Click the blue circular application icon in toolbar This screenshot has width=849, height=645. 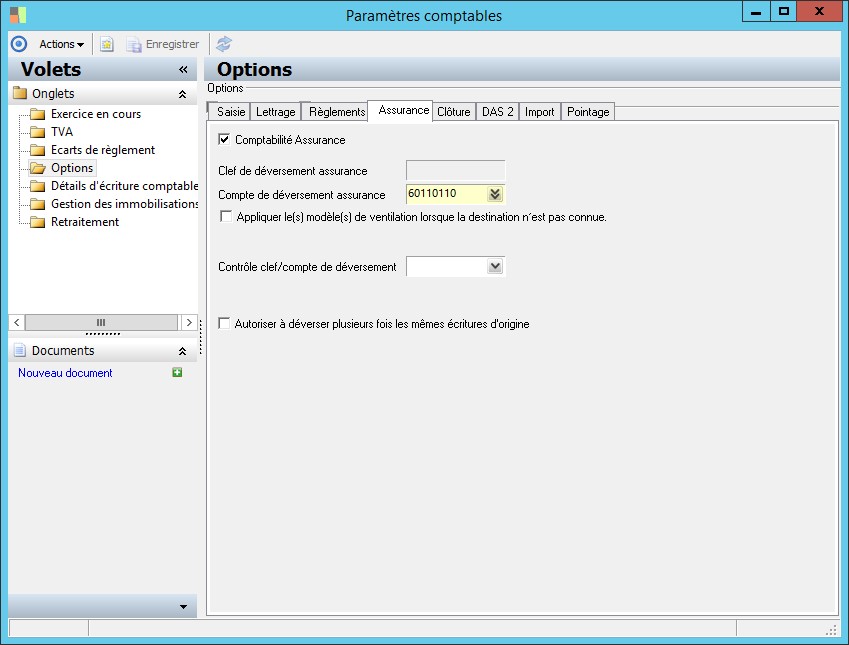[19, 44]
